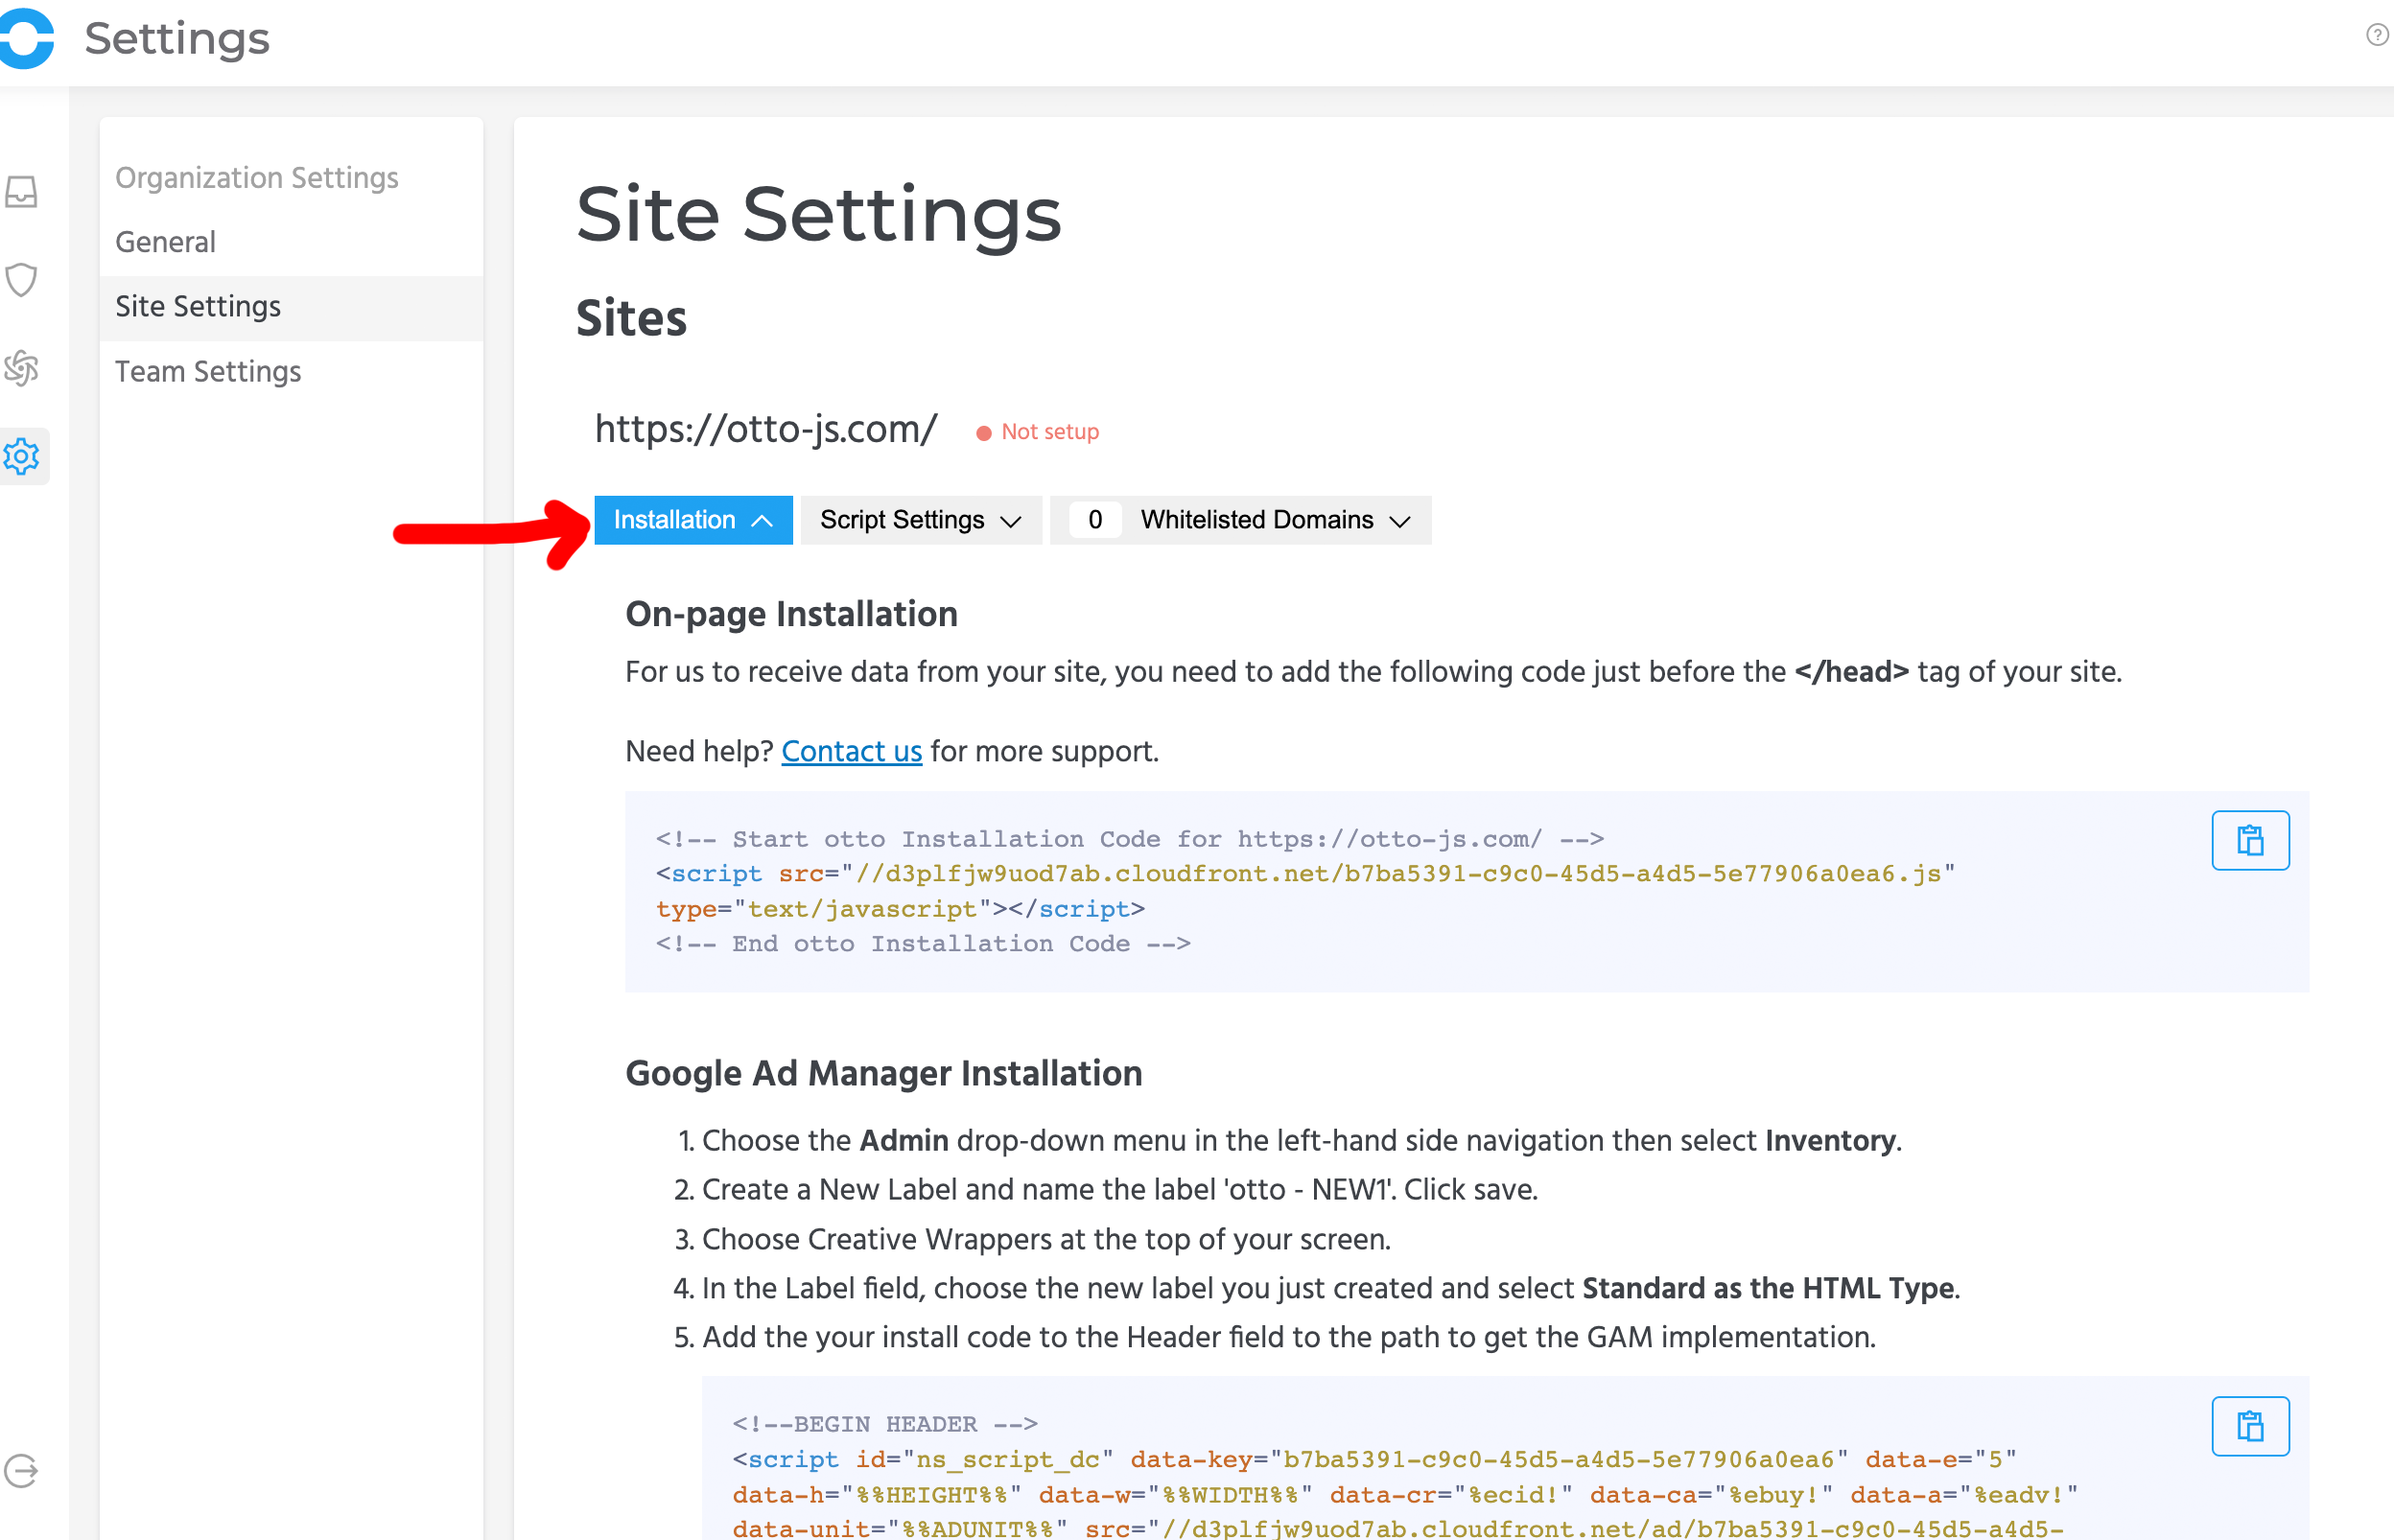Viewport: 2394px width, 1540px height.
Task: Click the otto logo in the header
Action: coord(25,38)
